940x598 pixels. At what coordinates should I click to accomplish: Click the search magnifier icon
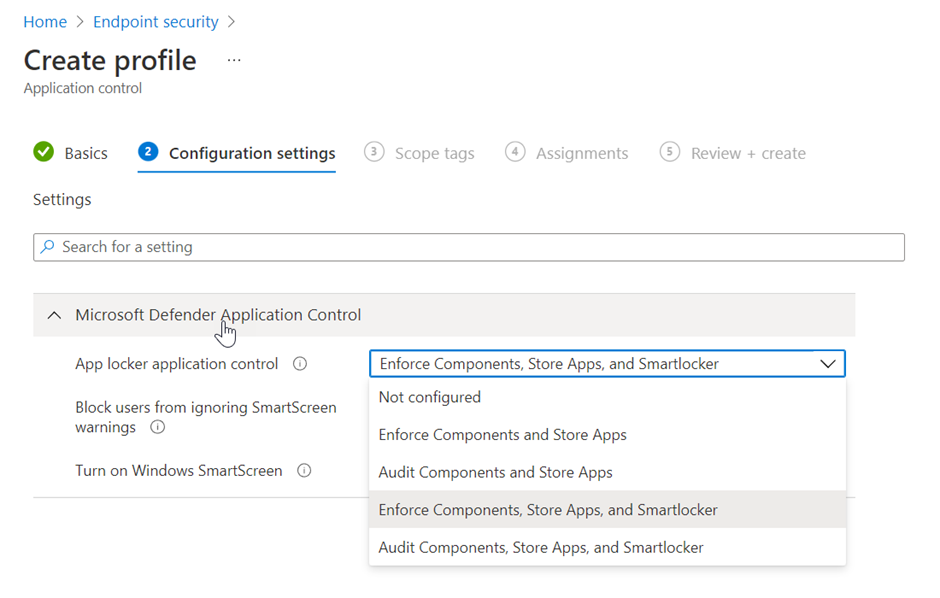[x=47, y=246]
